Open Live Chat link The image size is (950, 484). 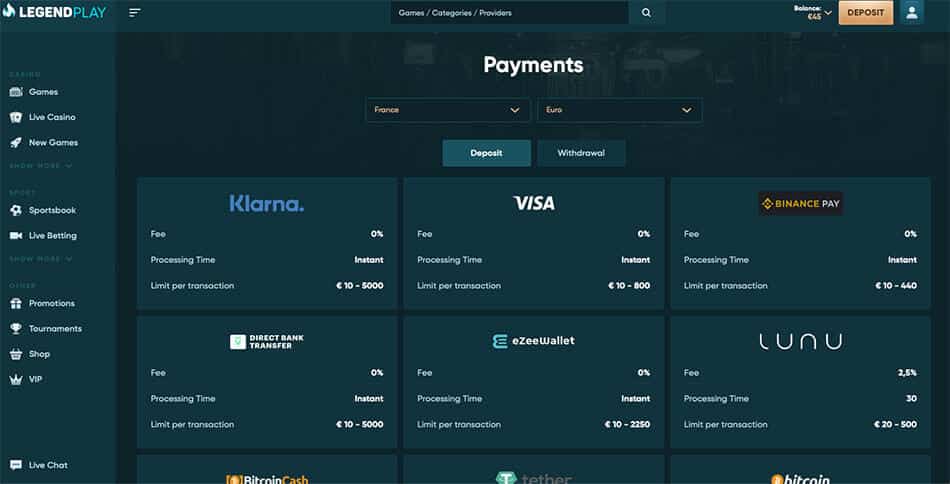click(x=48, y=465)
